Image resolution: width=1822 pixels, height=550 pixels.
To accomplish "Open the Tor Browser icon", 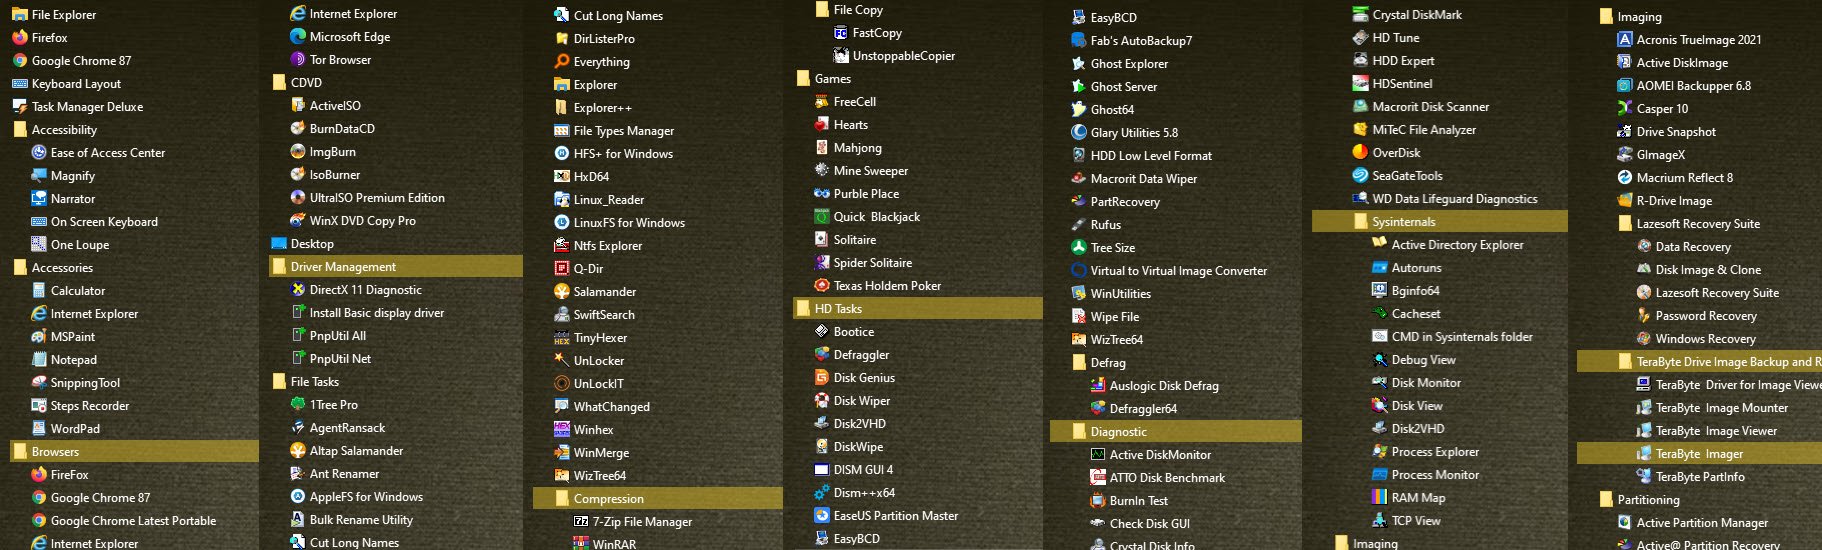I will coord(298,60).
